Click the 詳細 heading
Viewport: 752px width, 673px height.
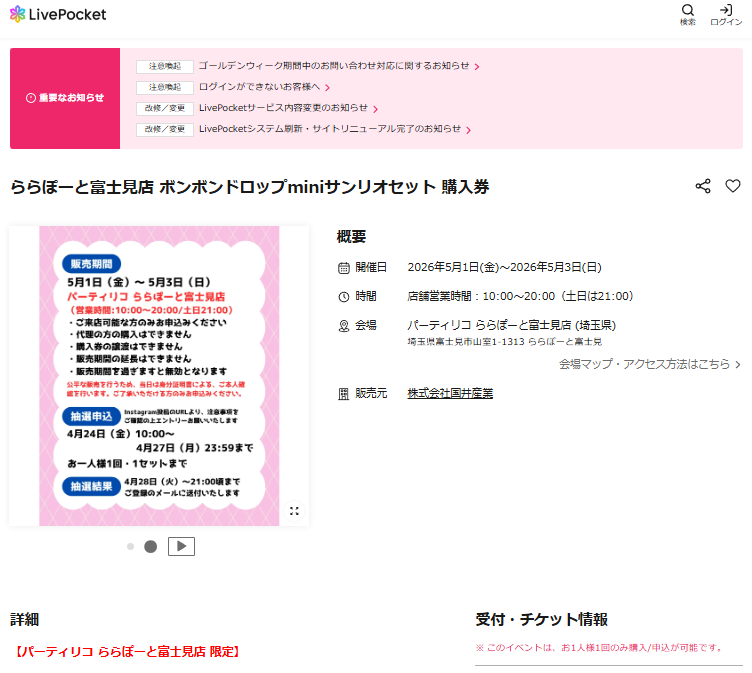click(24, 619)
